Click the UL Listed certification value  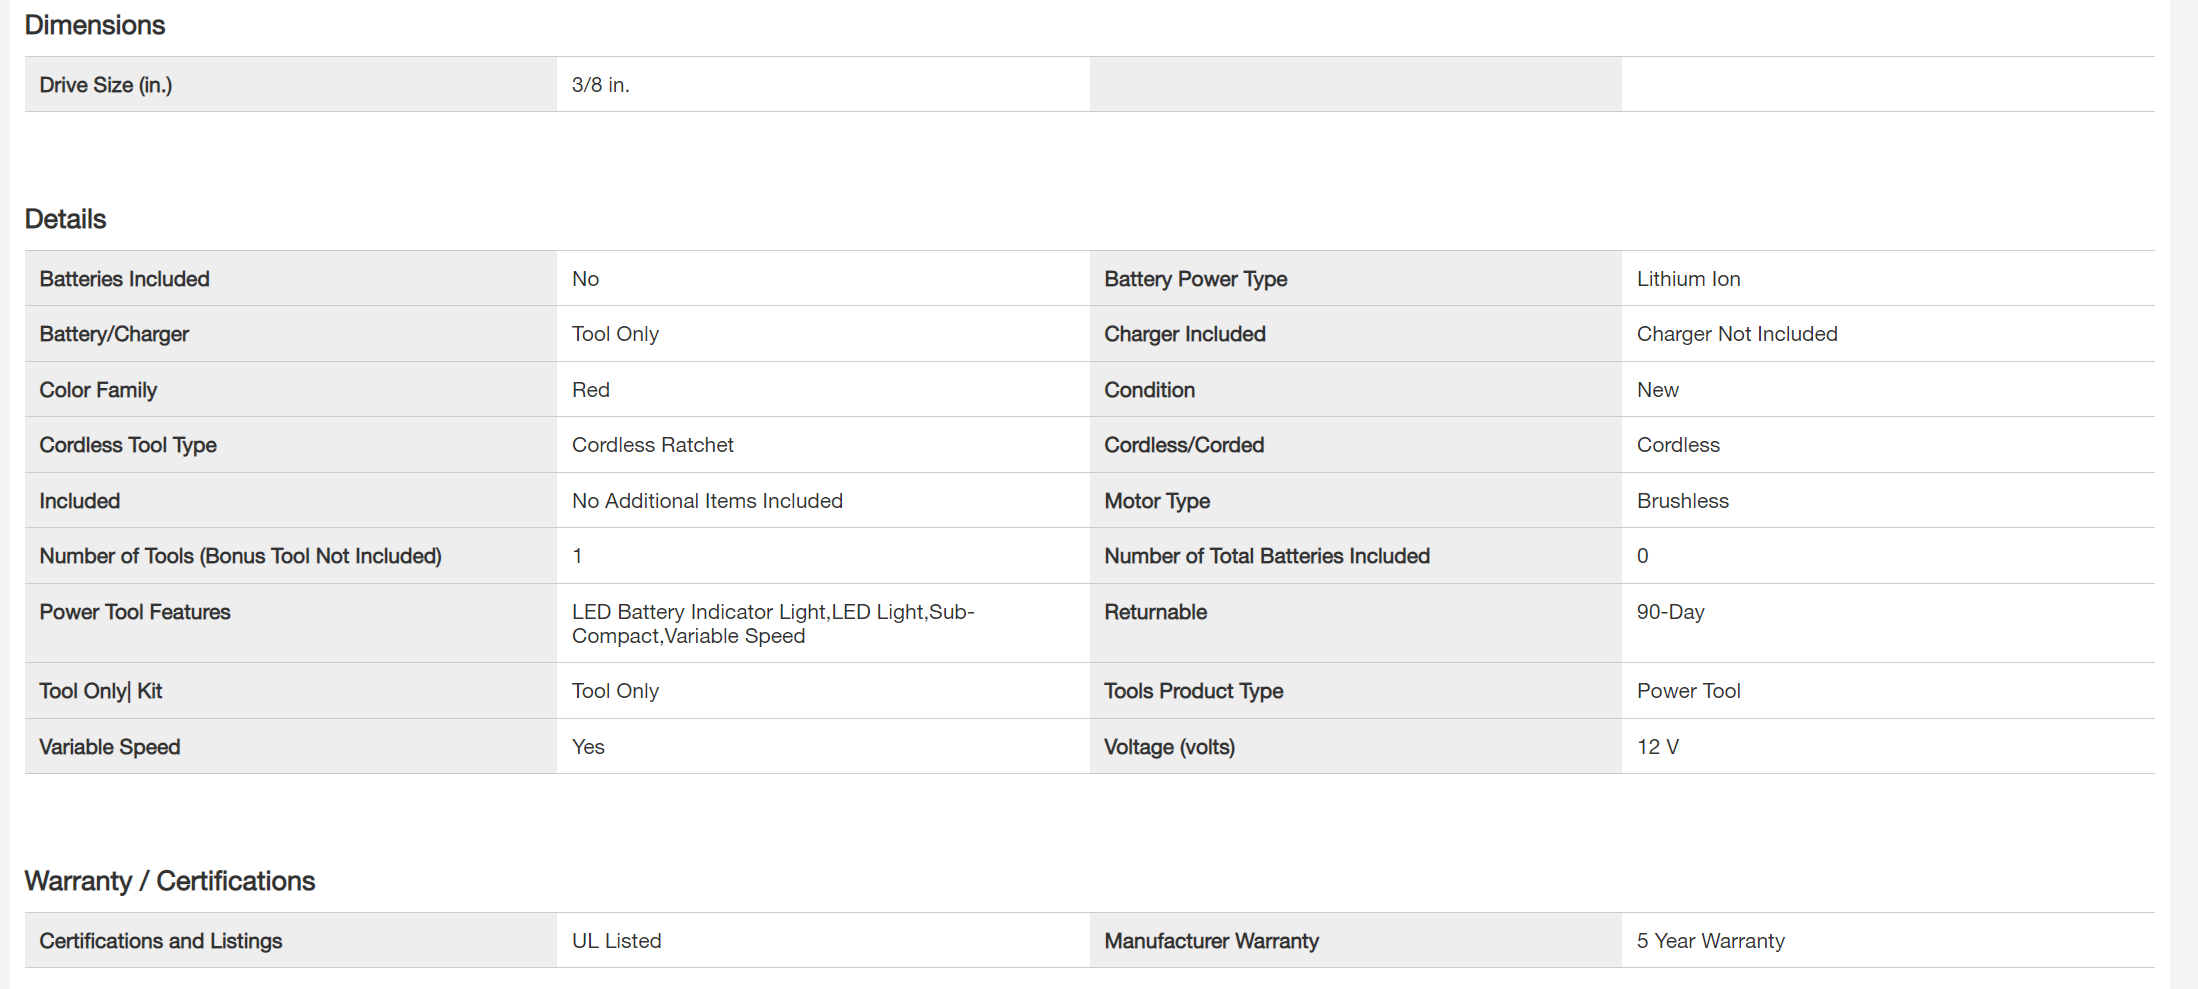(x=616, y=941)
